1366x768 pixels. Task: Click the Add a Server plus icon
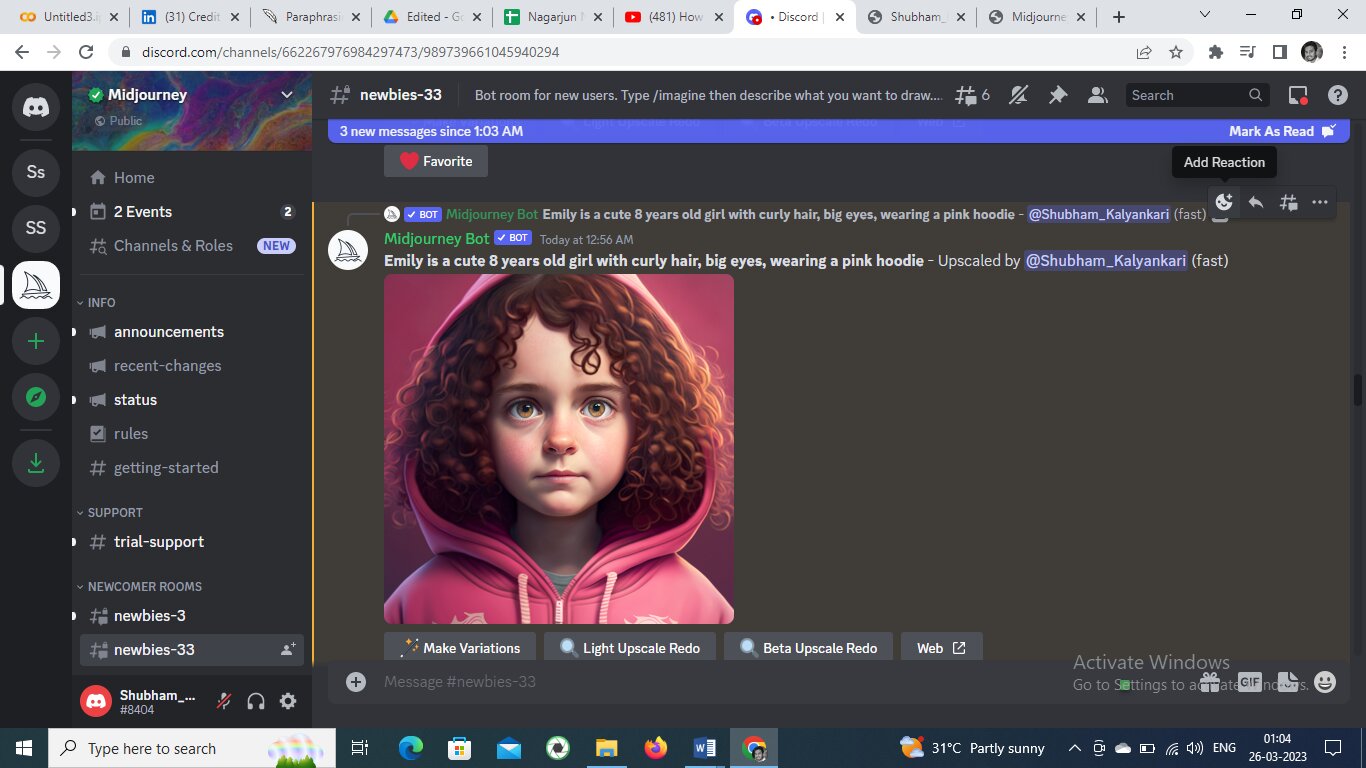pos(36,341)
